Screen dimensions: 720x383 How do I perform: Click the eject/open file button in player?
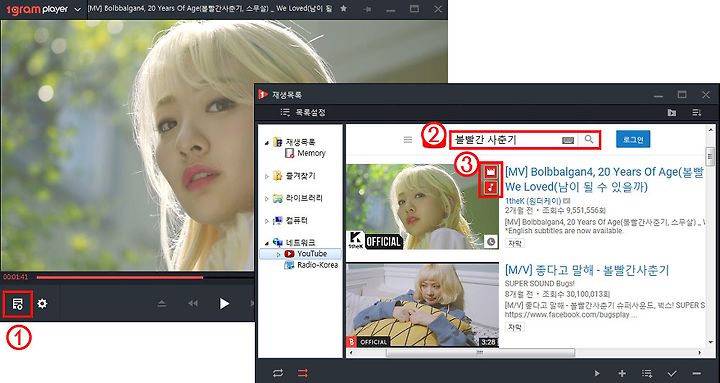click(161, 304)
